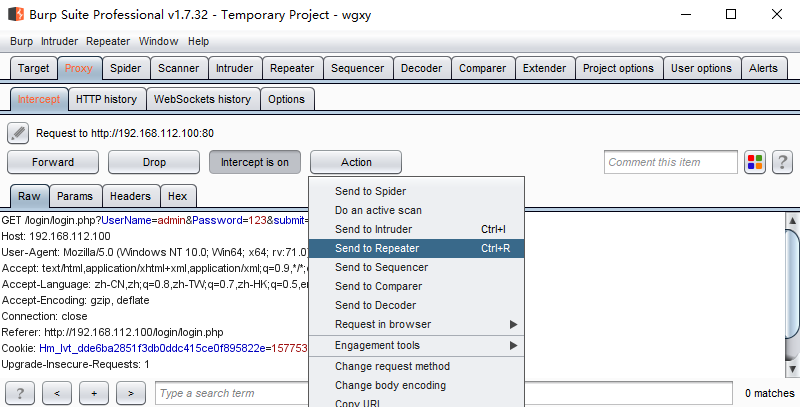
Task: Open the Action dropdown menu
Action: [356, 162]
